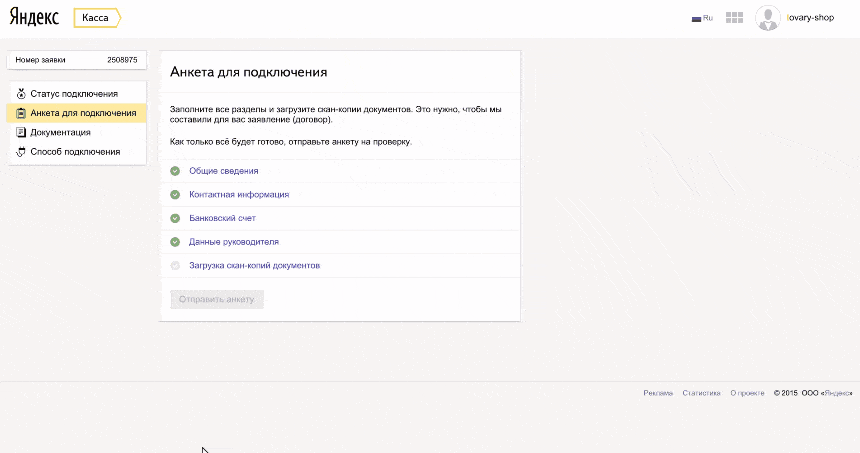The image size is (860, 453).
Task: Click green checkmark next to Банковский счет
Action: coord(175,218)
